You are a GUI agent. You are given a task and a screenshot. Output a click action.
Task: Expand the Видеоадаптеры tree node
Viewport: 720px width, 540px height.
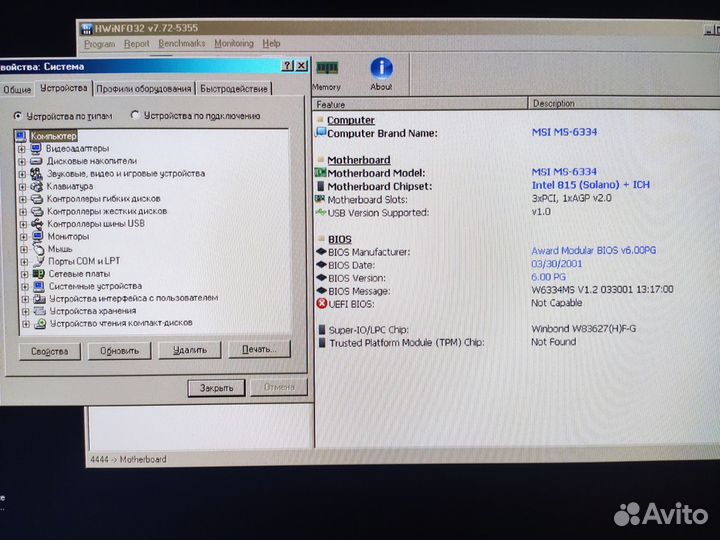(x=22, y=149)
